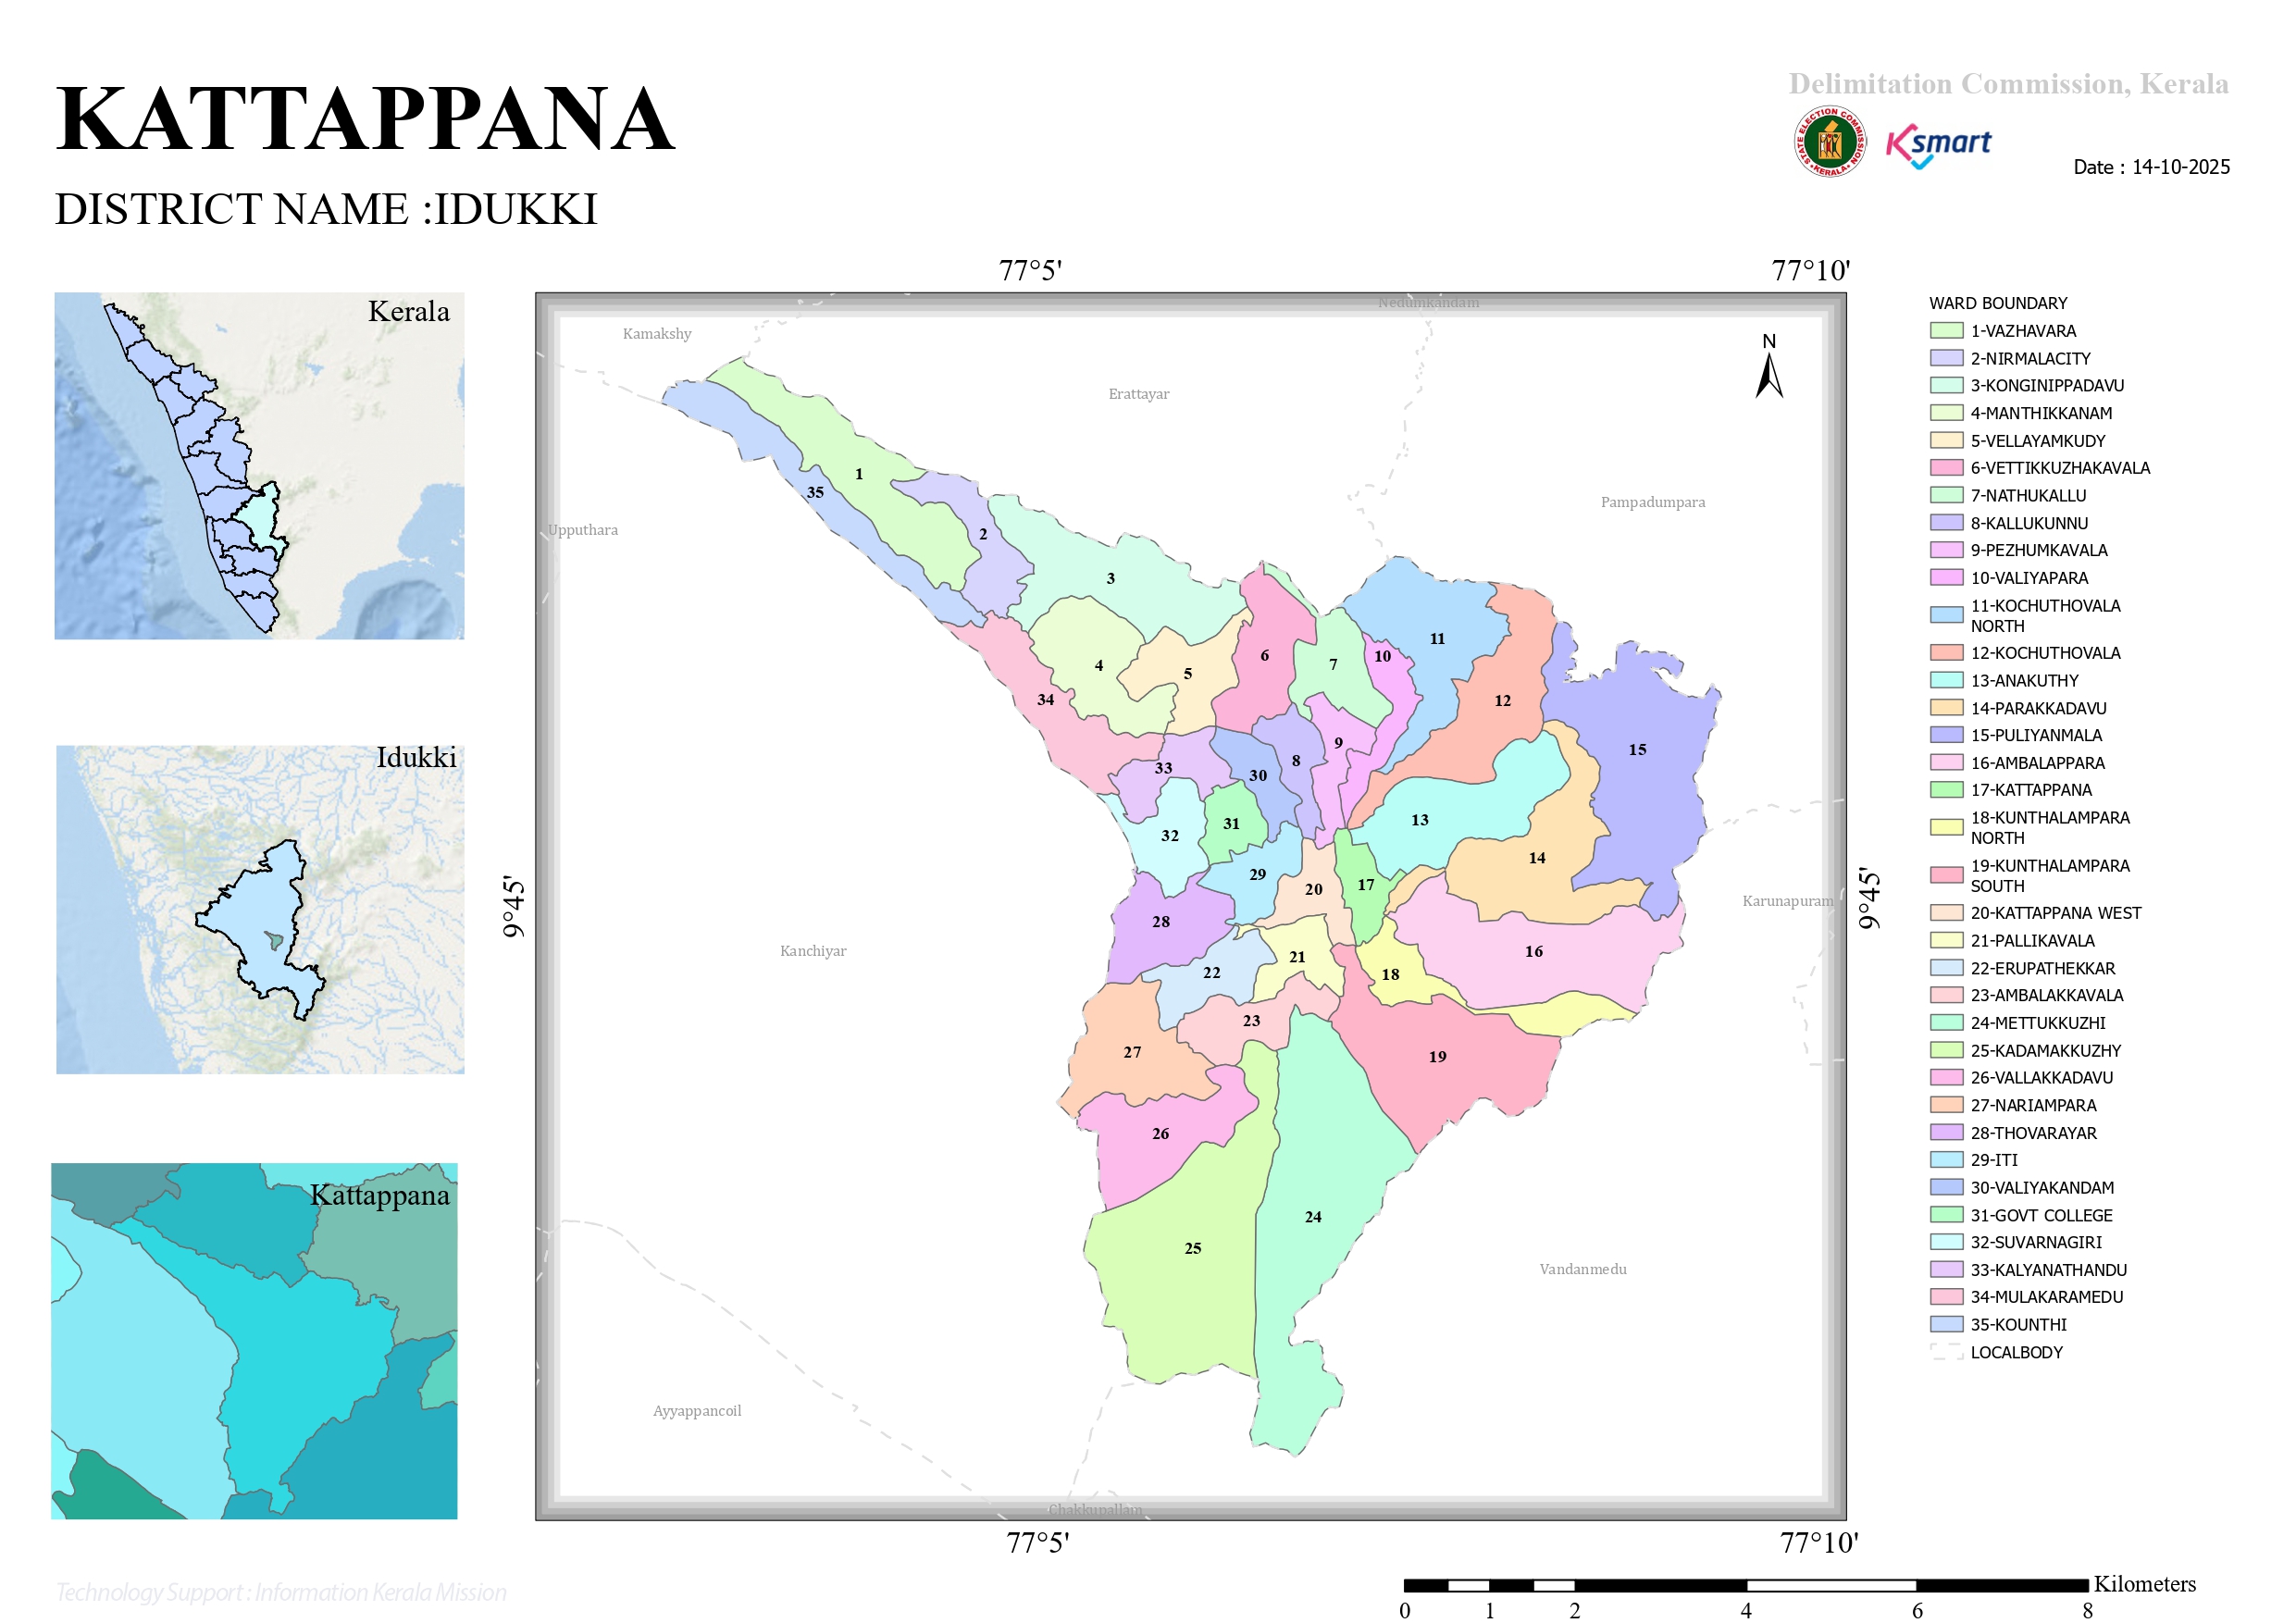
Task: Click the 'Ayyappancoil' neighbouring area label
Action: pyautogui.click(x=697, y=1411)
